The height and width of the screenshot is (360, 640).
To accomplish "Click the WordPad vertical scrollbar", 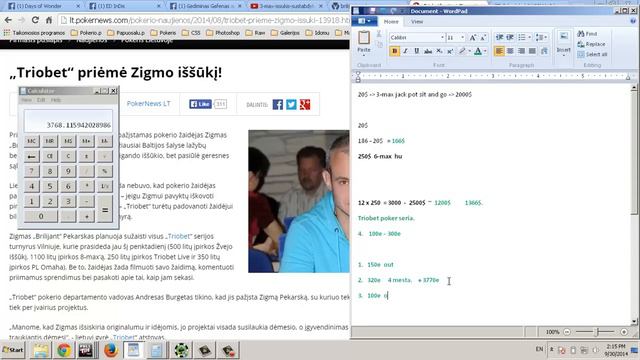I will pos(634,204).
